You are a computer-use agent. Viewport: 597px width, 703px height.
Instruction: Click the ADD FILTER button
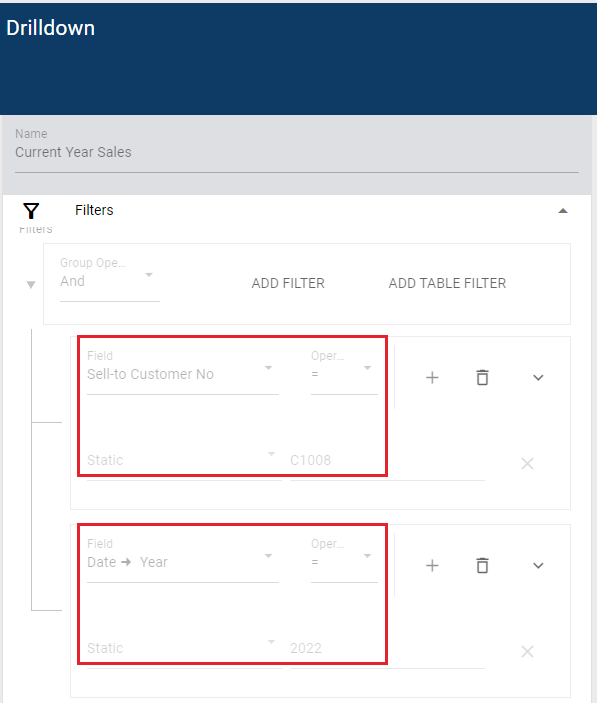tap(288, 283)
